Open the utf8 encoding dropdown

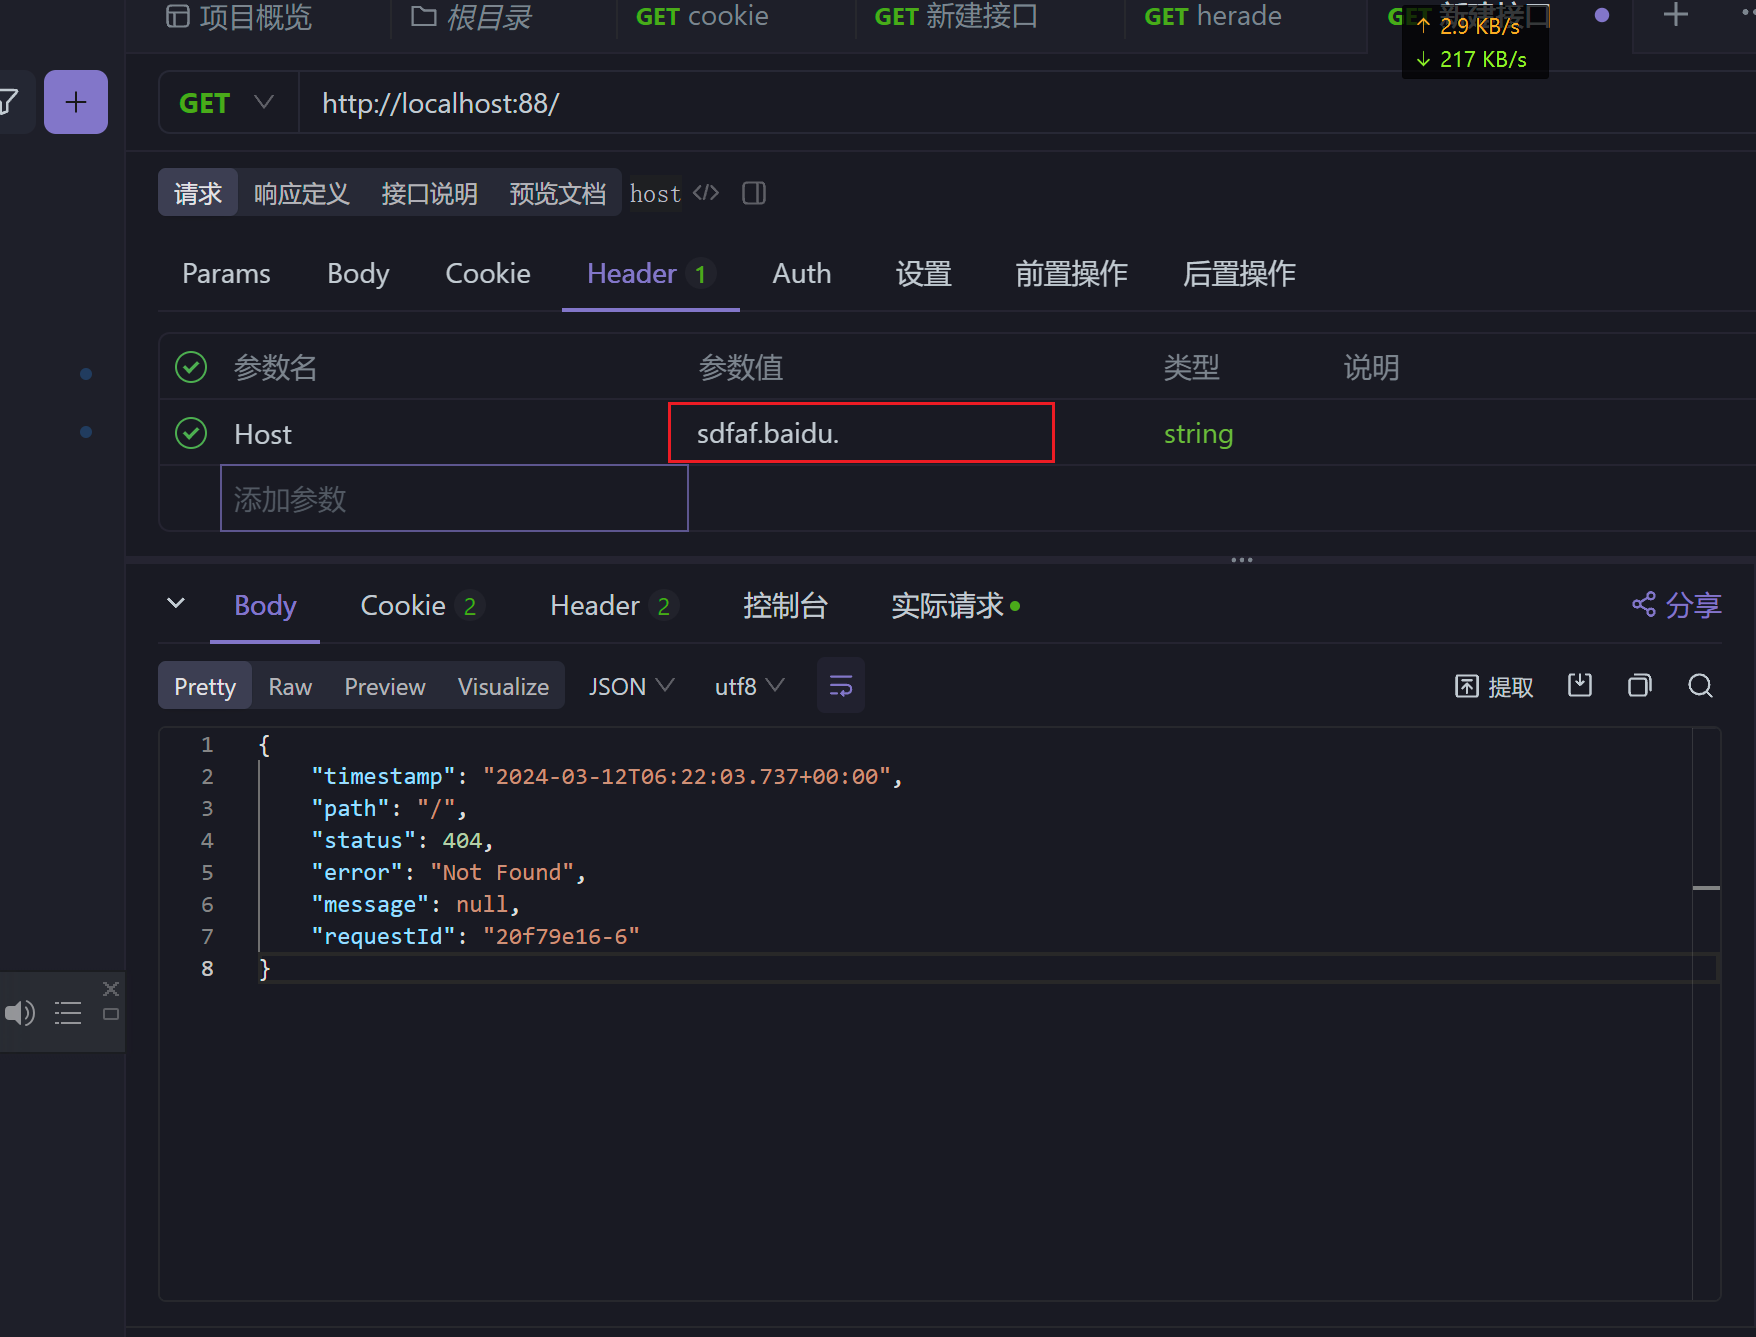click(x=749, y=686)
